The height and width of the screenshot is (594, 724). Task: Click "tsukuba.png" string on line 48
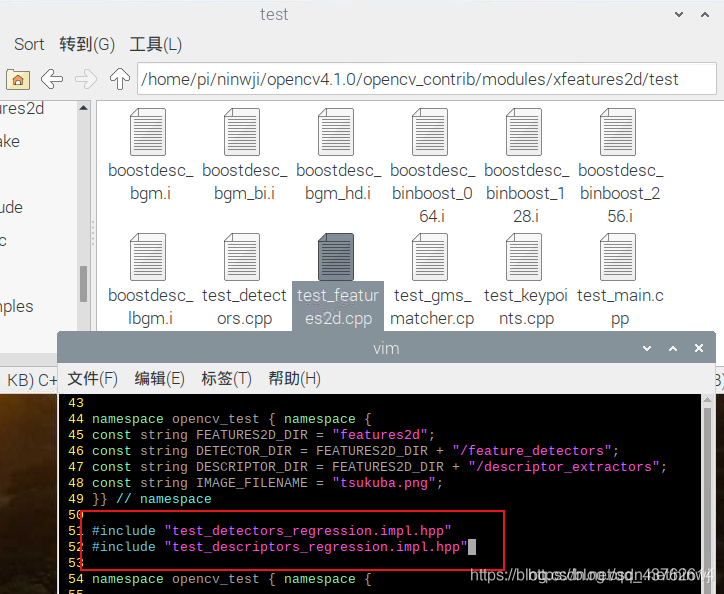(383, 483)
